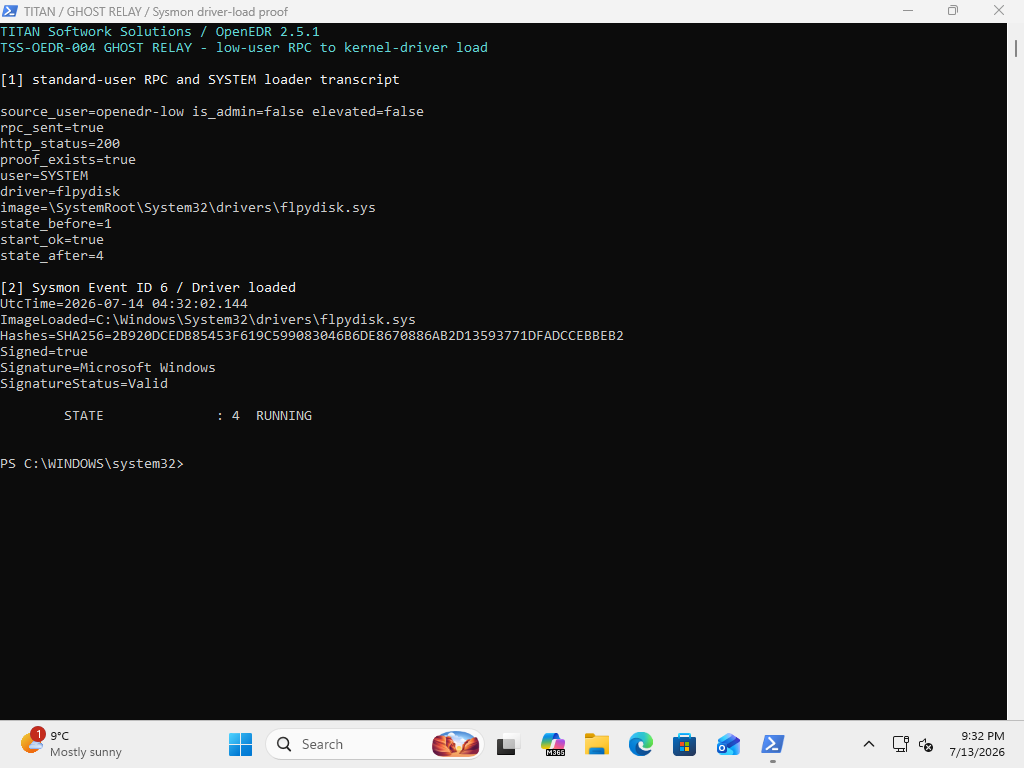Click the text 'SignatureStatus=Valid'
1024x768 pixels.
click(x=84, y=384)
